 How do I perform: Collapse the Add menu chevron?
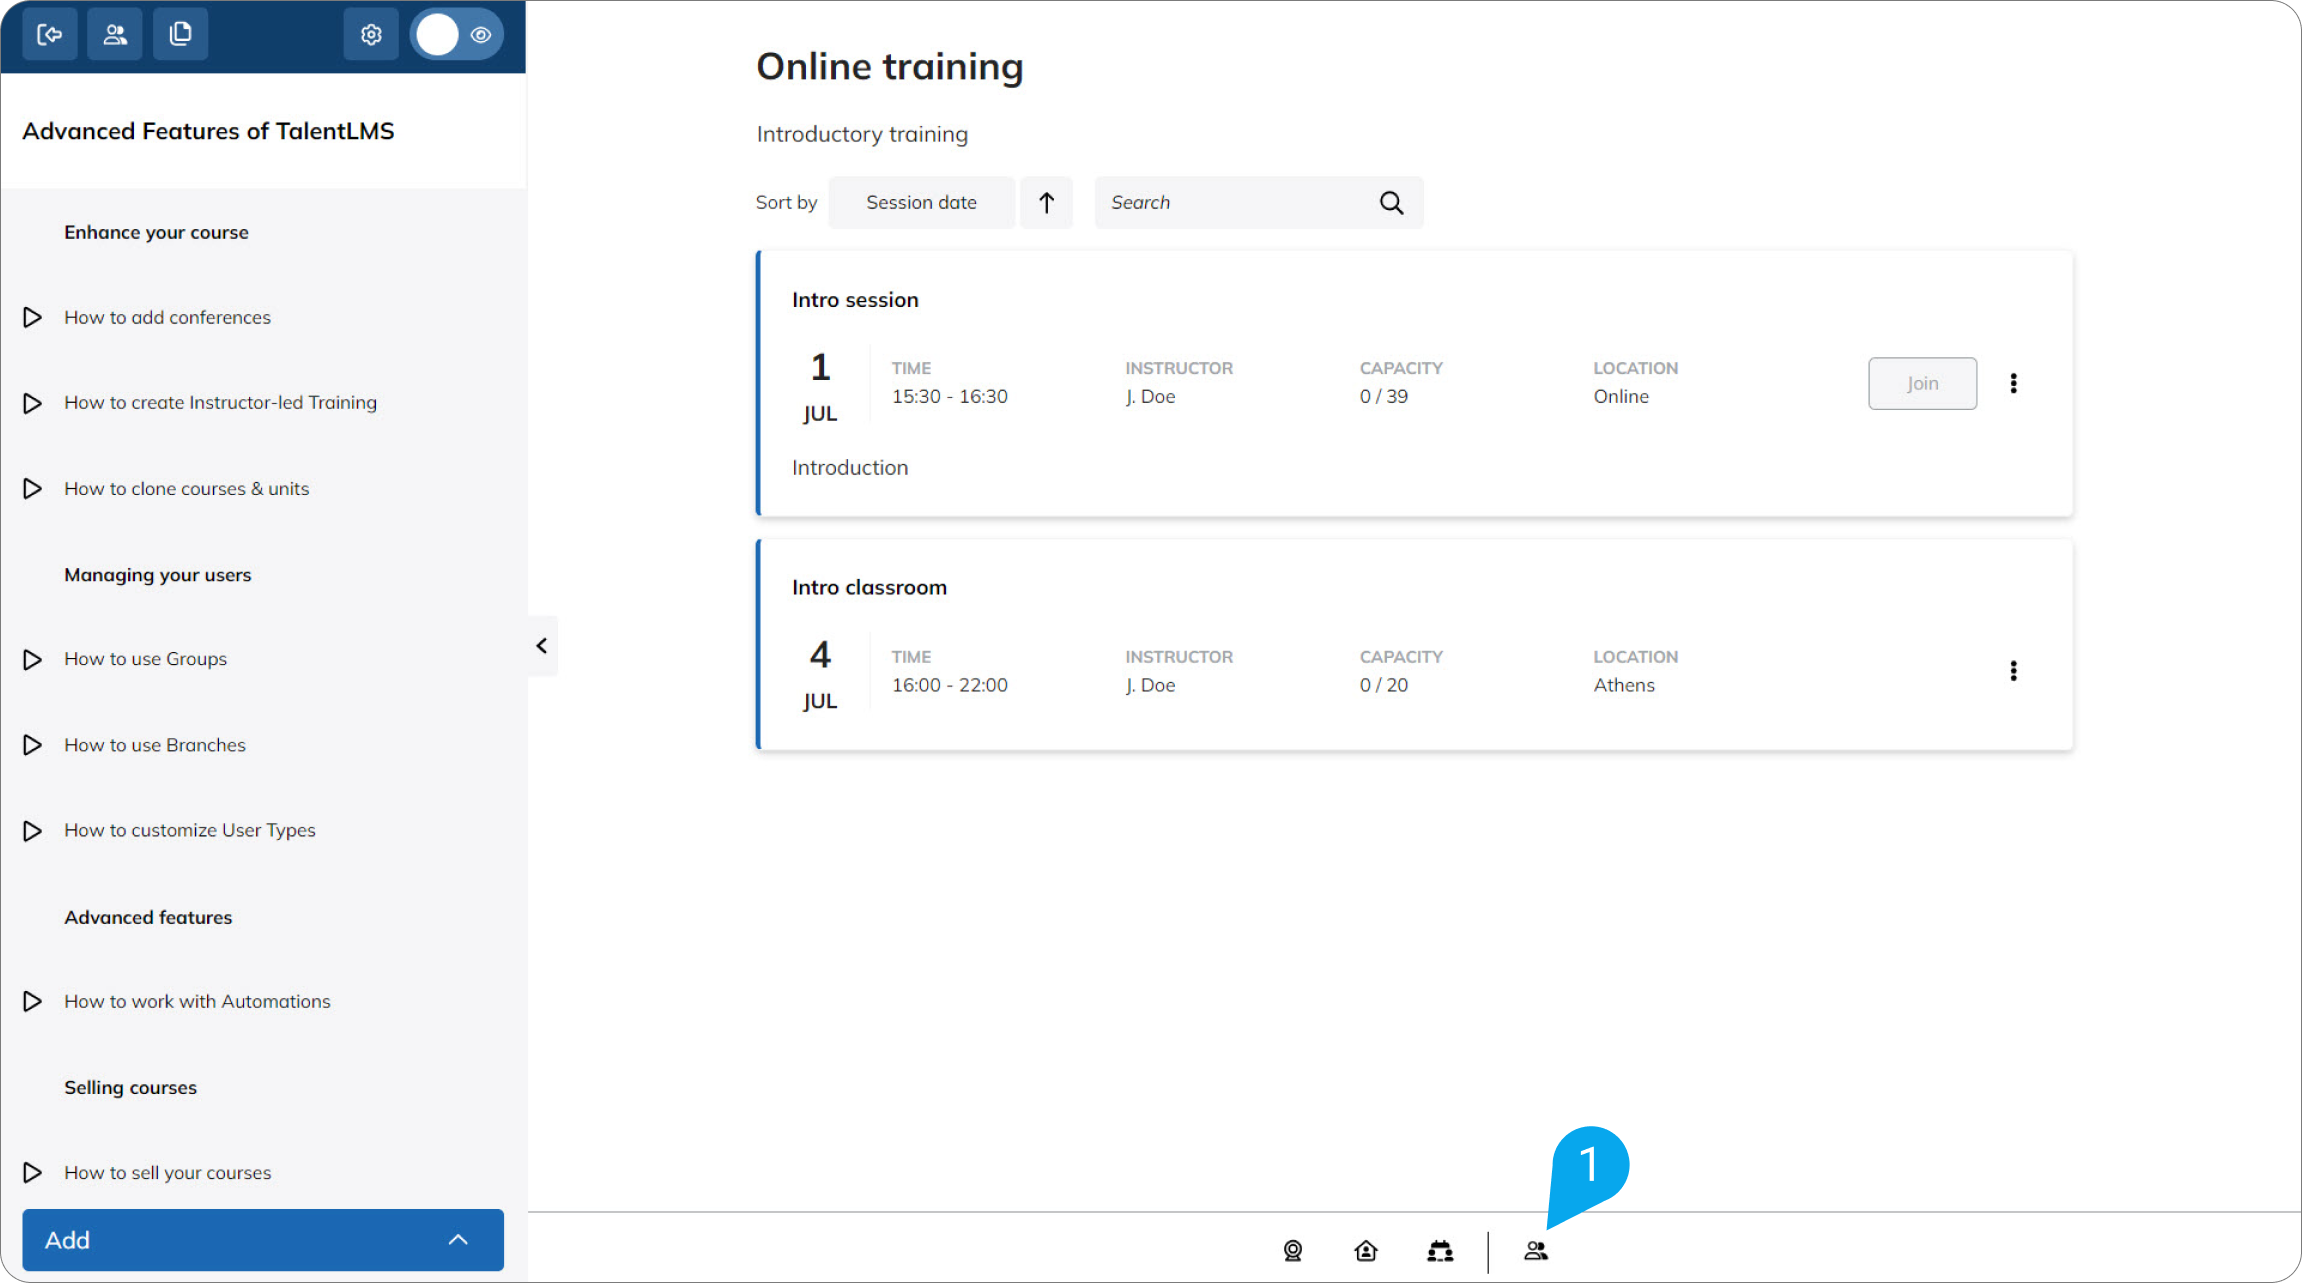pos(458,1239)
